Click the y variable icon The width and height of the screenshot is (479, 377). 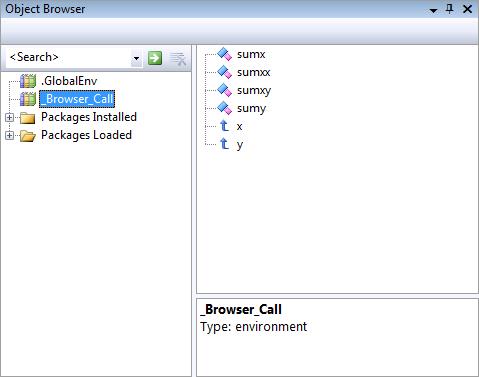pos(224,144)
